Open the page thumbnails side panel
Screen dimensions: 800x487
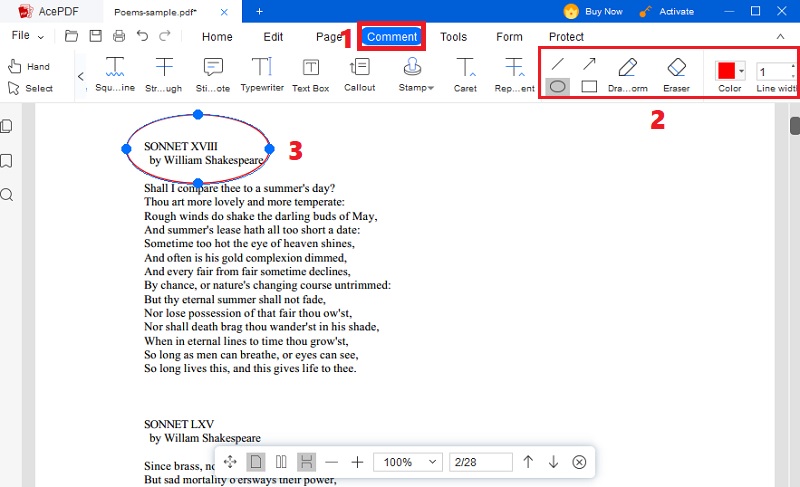point(7,126)
